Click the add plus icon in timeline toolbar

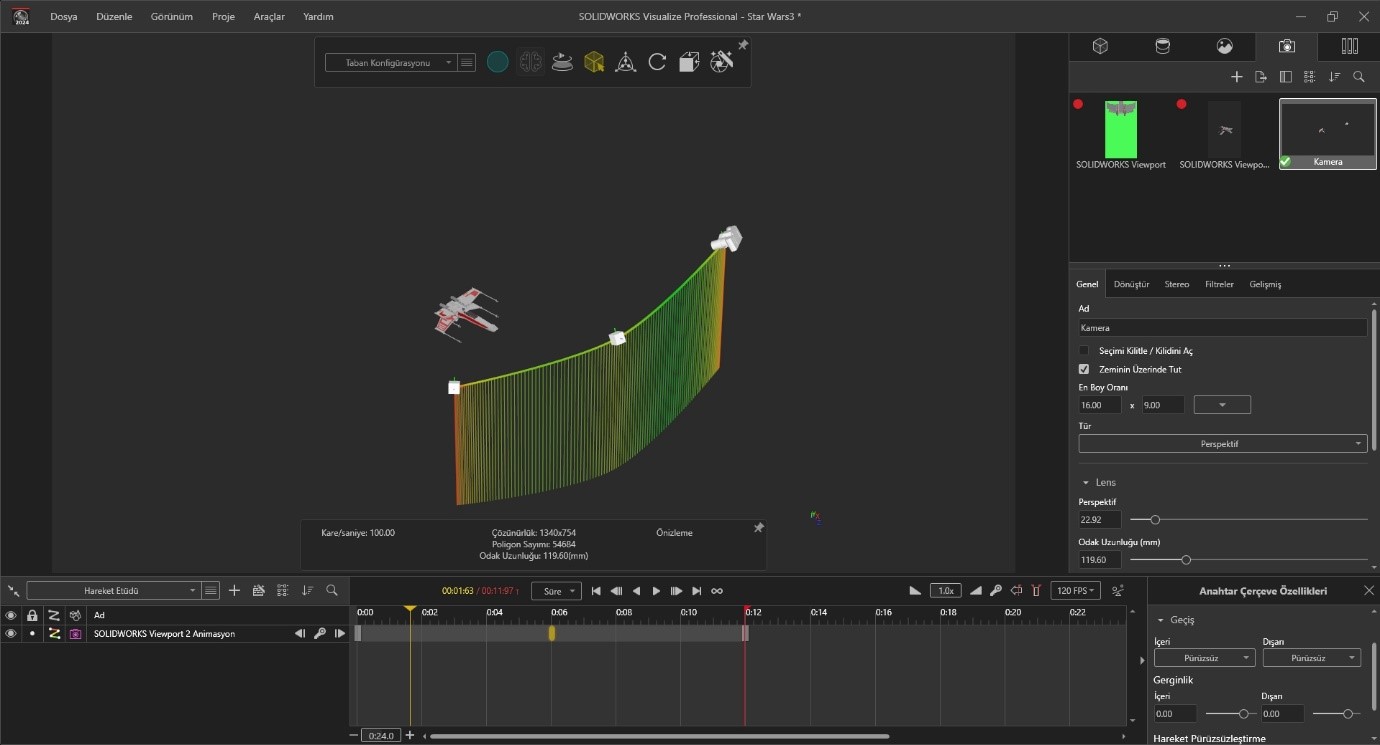point(234,591)
